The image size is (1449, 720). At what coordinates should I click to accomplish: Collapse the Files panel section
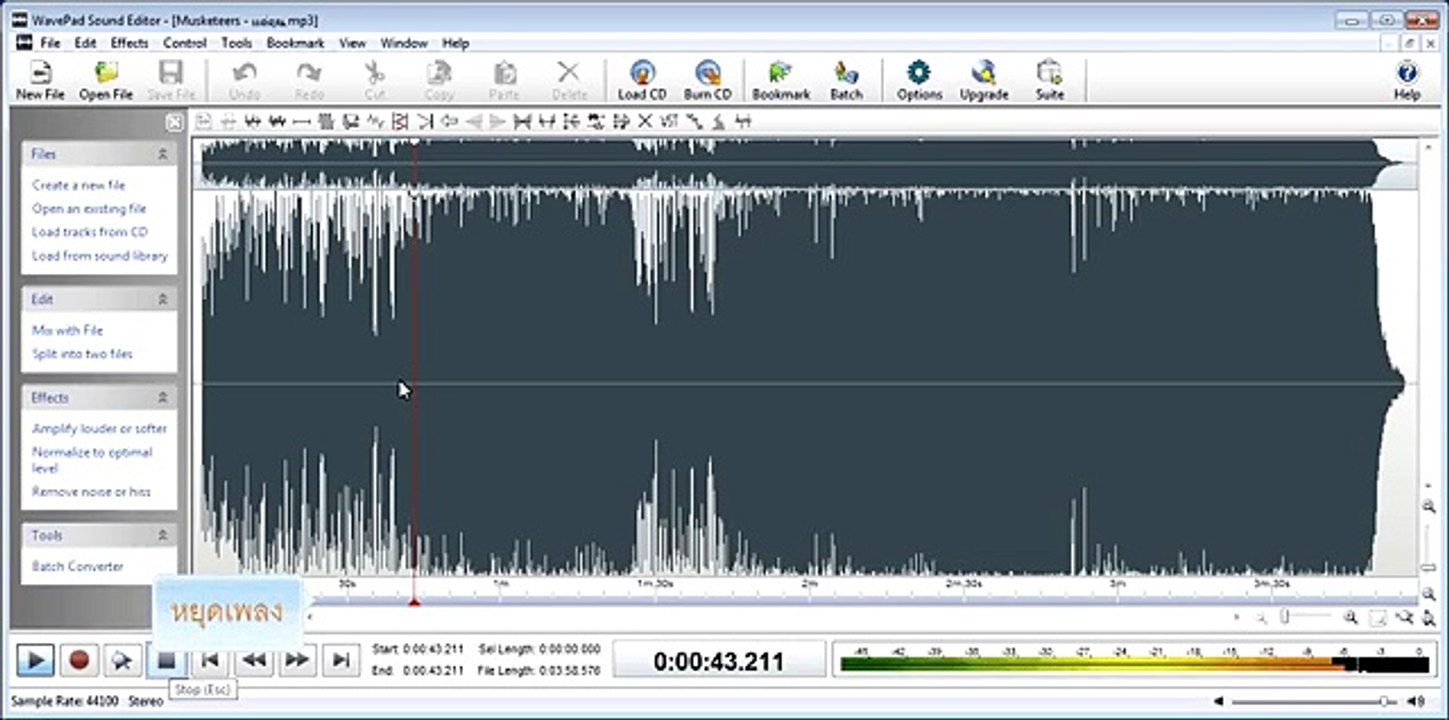pos(162,154)
